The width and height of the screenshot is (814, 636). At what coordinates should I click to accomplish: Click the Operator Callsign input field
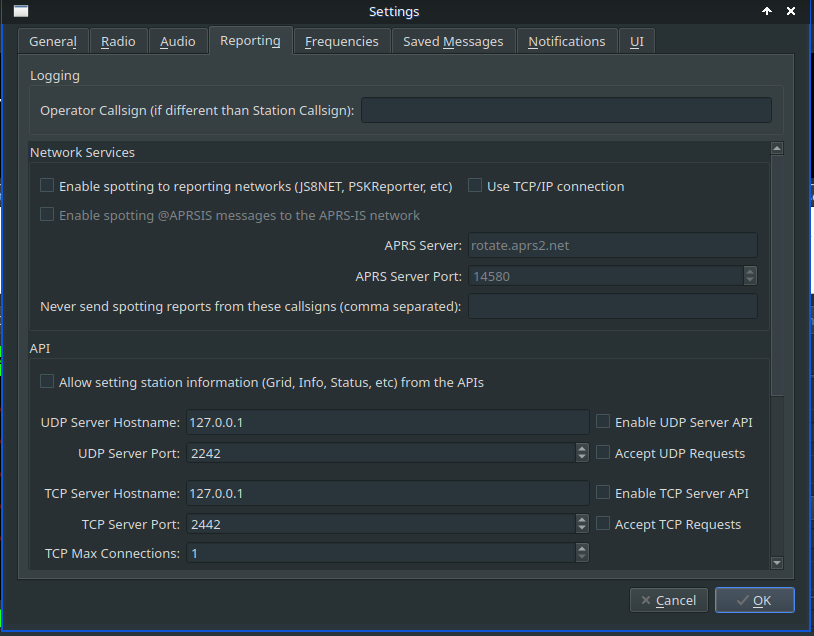click(566, 110)
